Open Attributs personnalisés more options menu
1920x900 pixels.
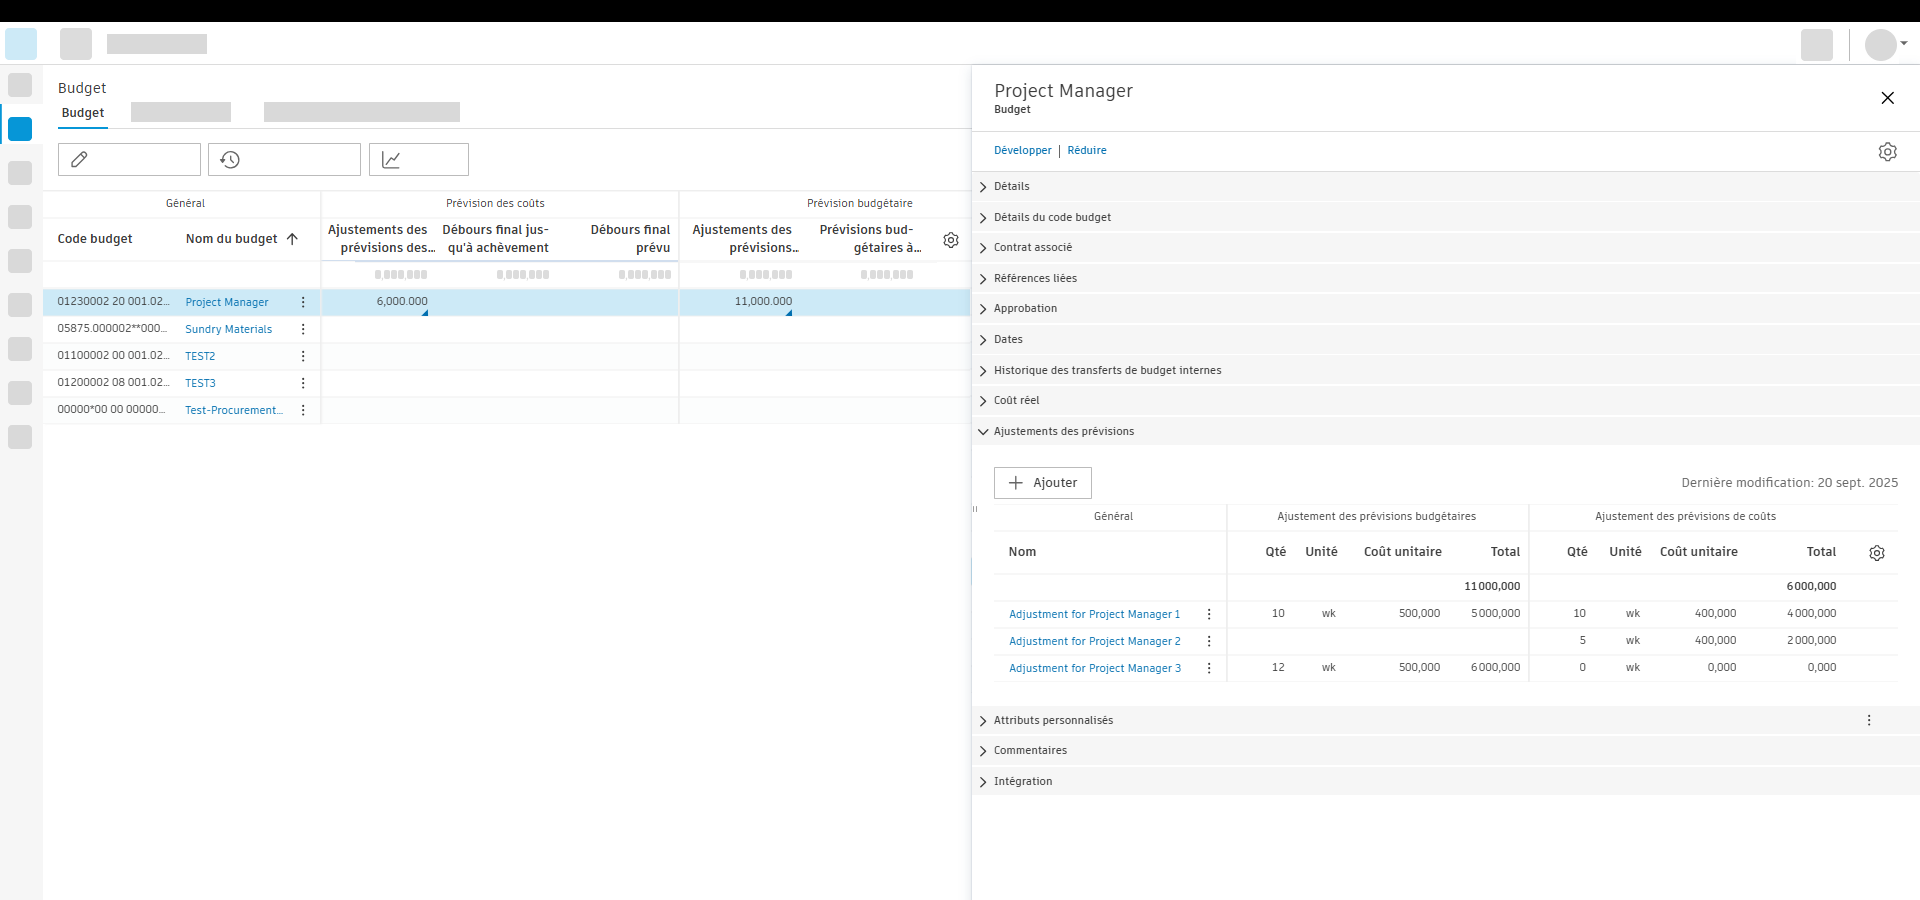pos(1869,720)
